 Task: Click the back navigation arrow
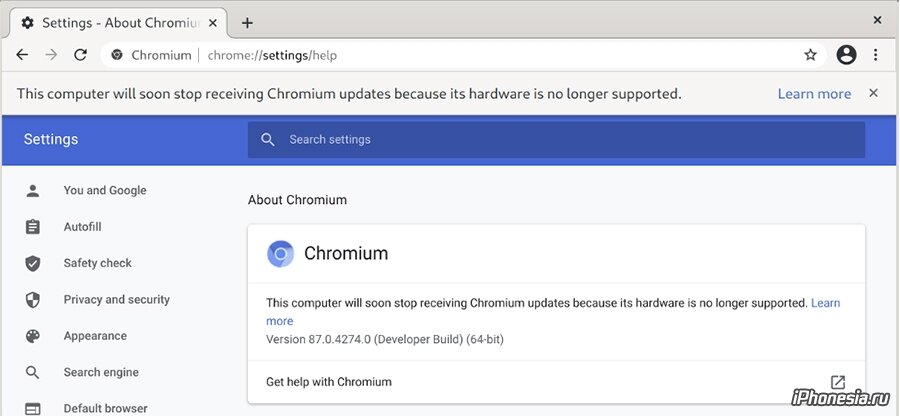pyautogui.click(x=22, y=55)
